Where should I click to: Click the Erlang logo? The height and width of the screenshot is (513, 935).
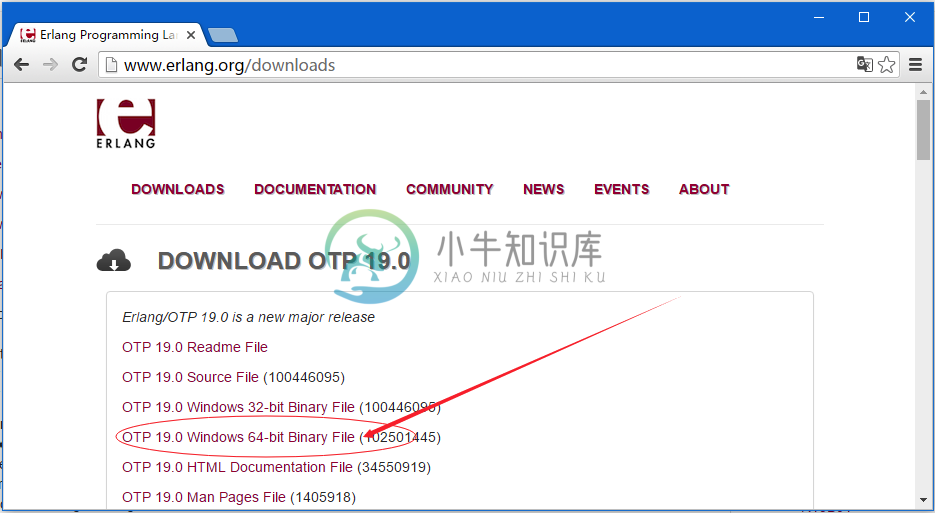click(x=126, y=123)
